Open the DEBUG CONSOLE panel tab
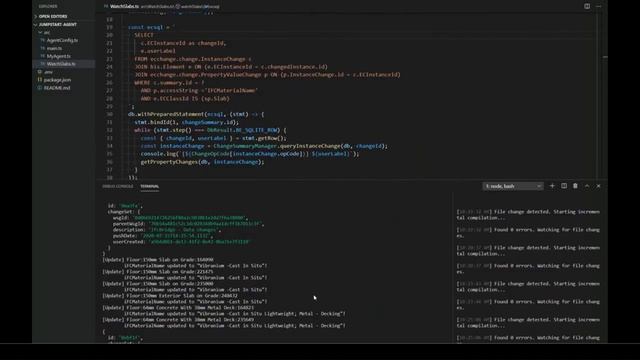 [x=118, y=186]
